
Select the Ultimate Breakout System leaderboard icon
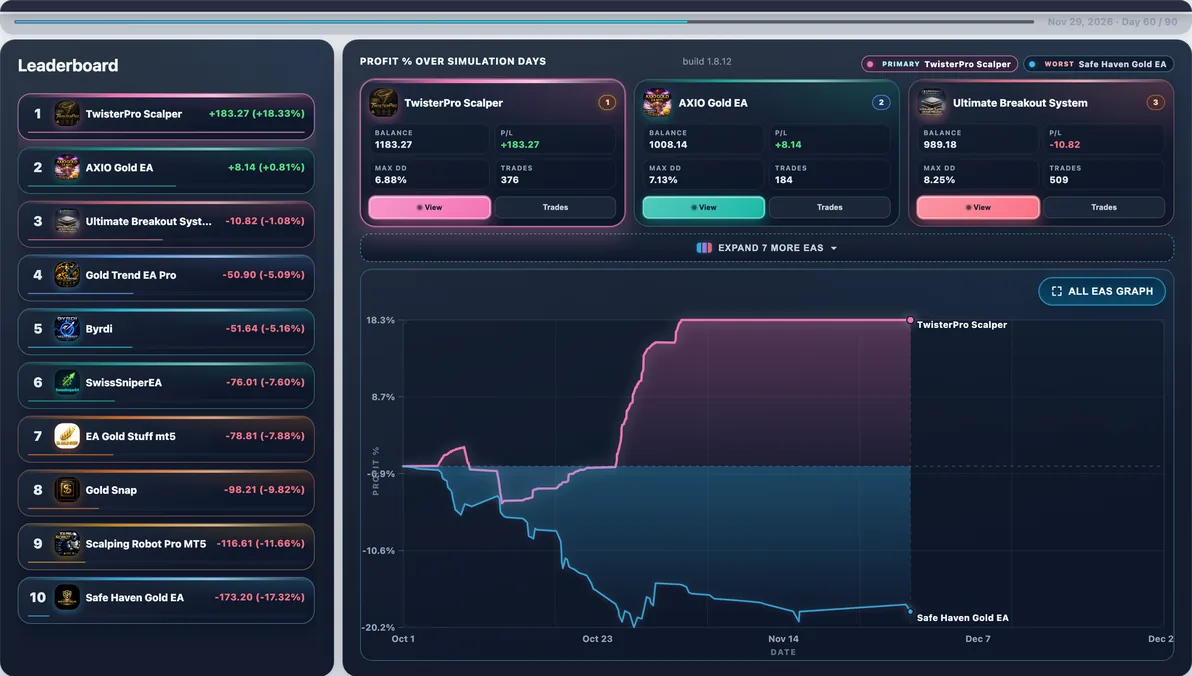pyautogui.click(x=67, y=221)
